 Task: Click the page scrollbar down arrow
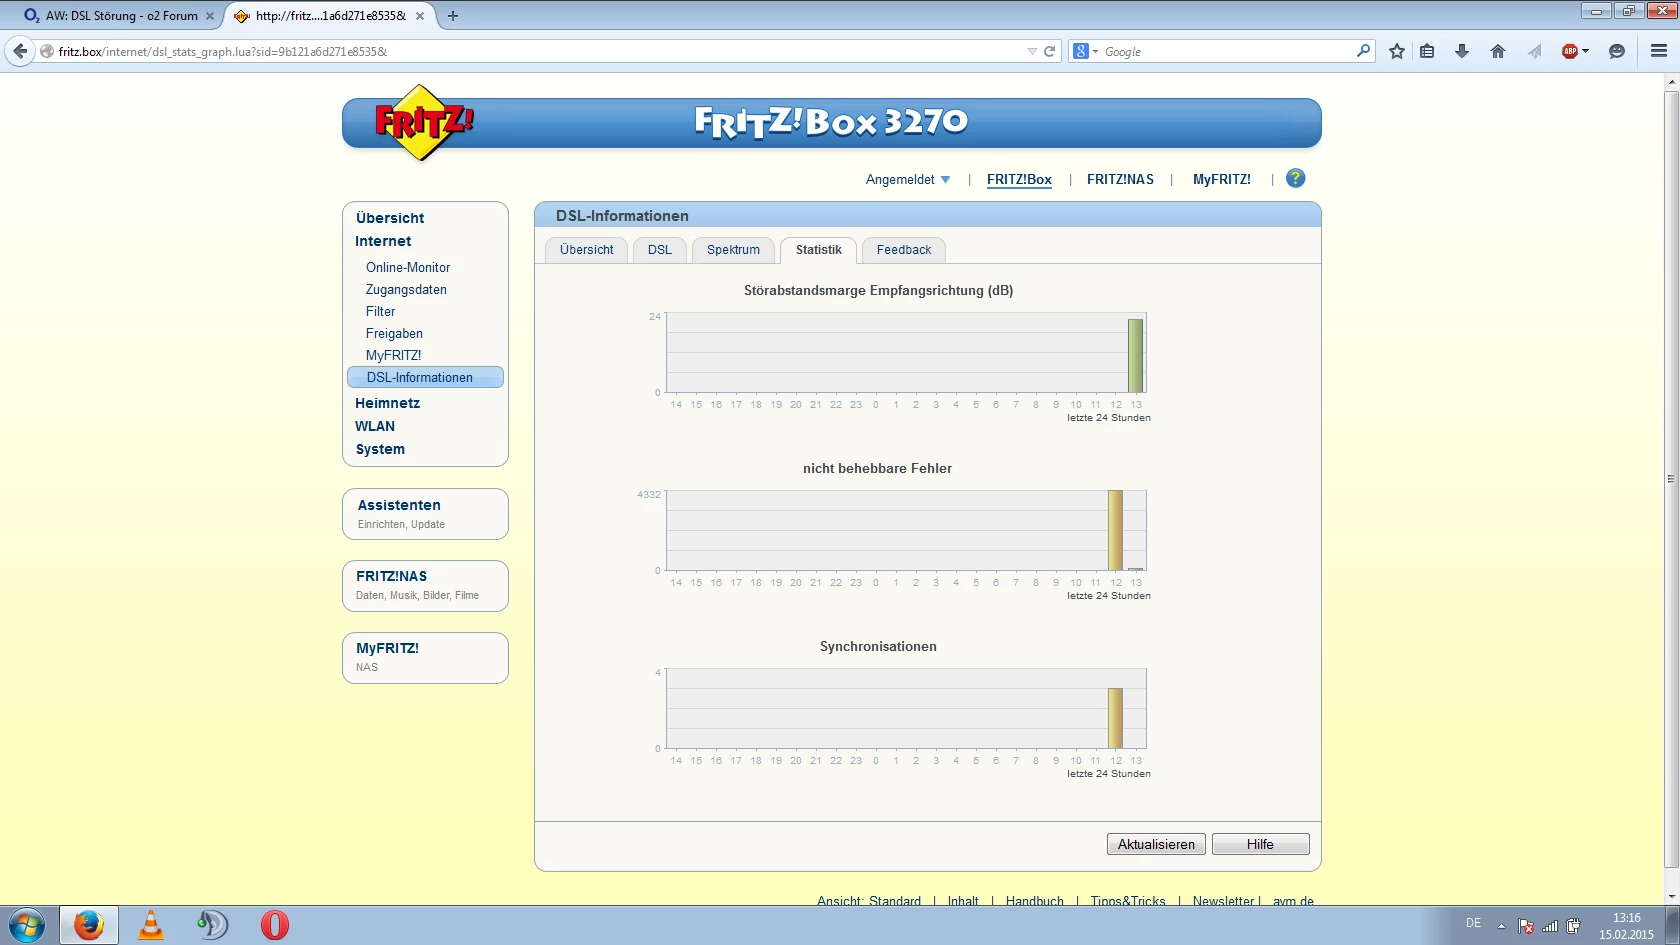click(x=1671, y=897)
